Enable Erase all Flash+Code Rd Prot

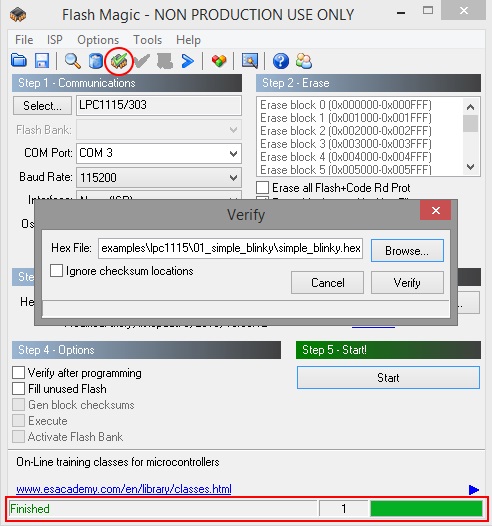(263, 188)
